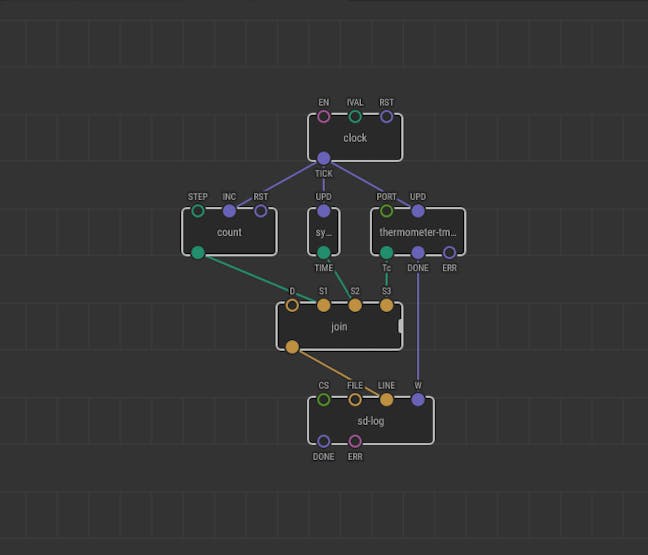Click the Tc output pin of thermometer
Image resolution: width=648 pixels, height=555 pixels.
click(x=386, y=252)
